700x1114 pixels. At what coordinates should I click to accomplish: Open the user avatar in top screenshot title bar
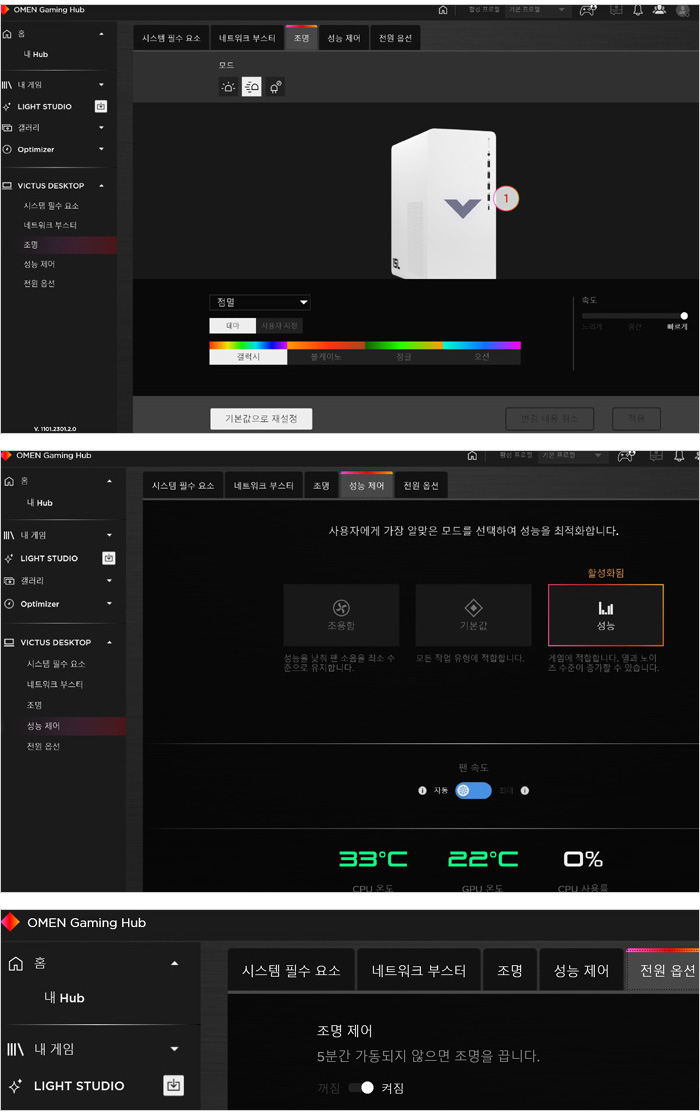point(683,10)
